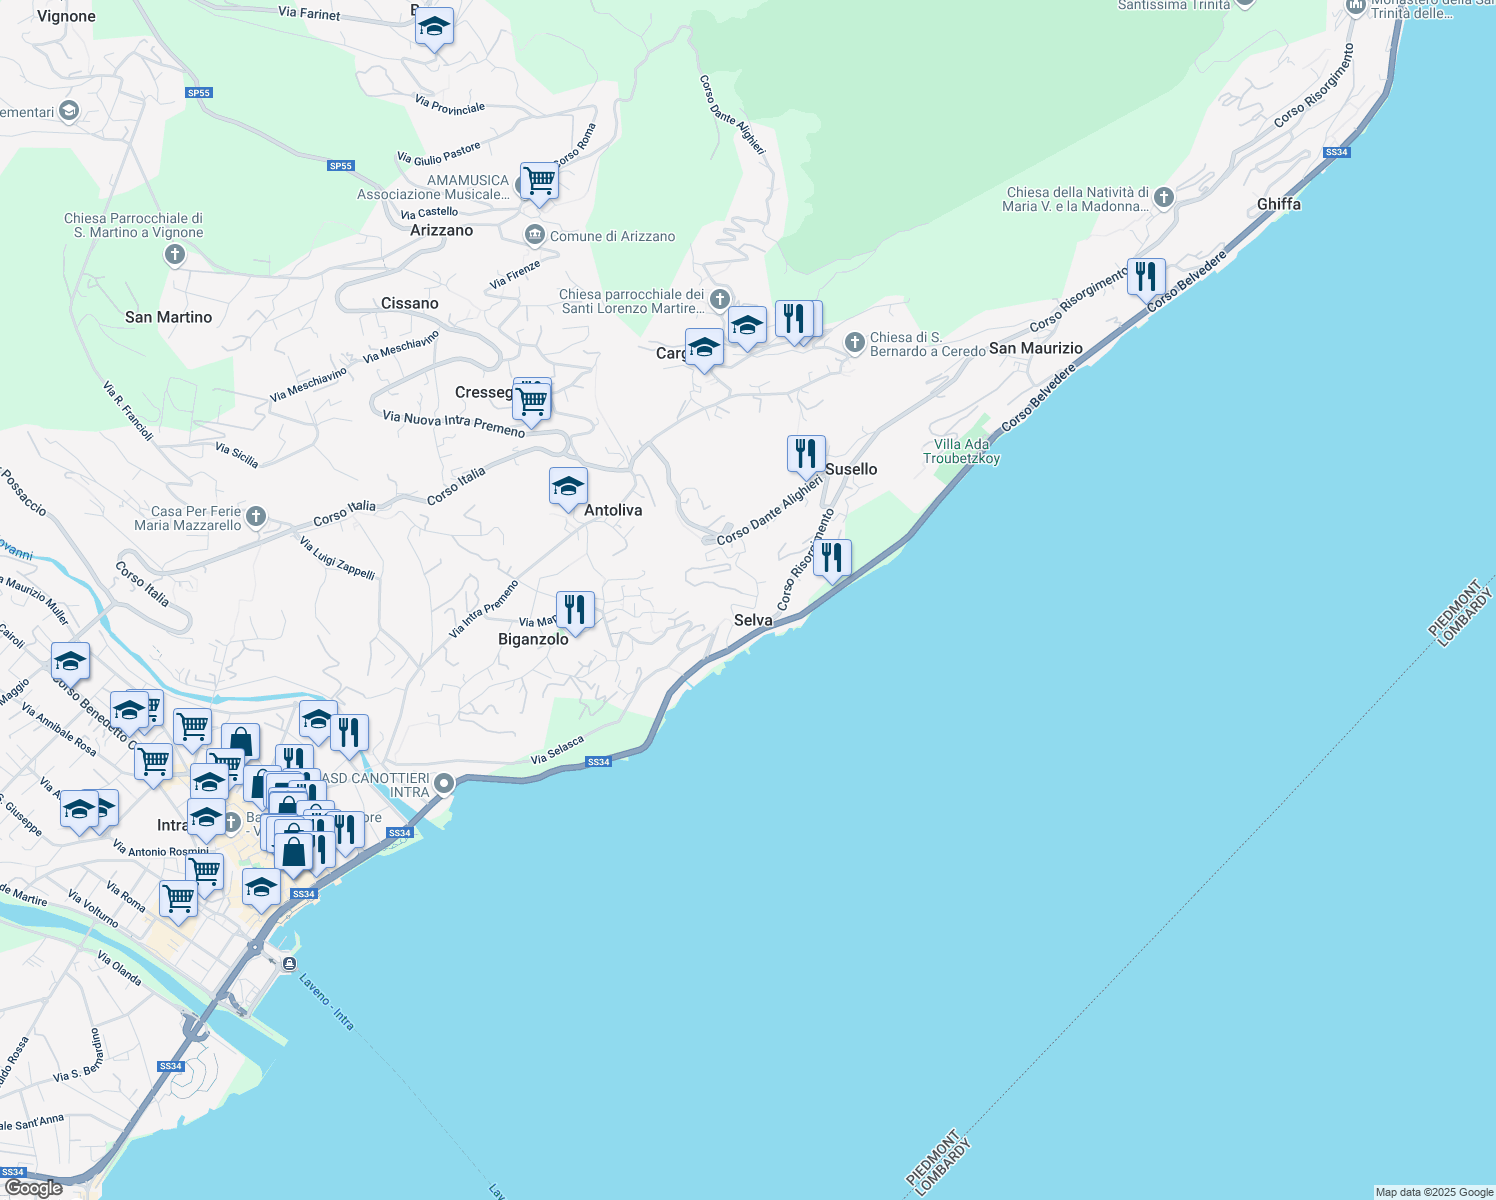Click the school marker below Antoliva's Corso Italia
The width and height of the screenshot is (1496, 1200).
click(x=568, y=488)
